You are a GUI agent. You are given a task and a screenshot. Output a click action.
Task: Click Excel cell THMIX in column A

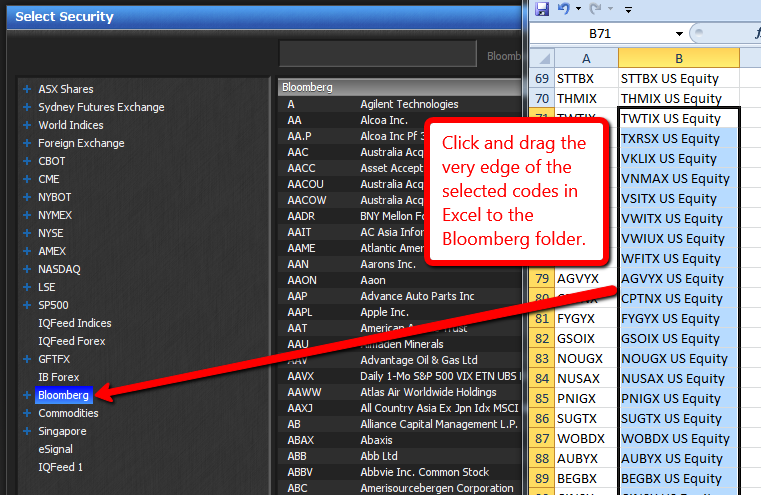(586, 99)
